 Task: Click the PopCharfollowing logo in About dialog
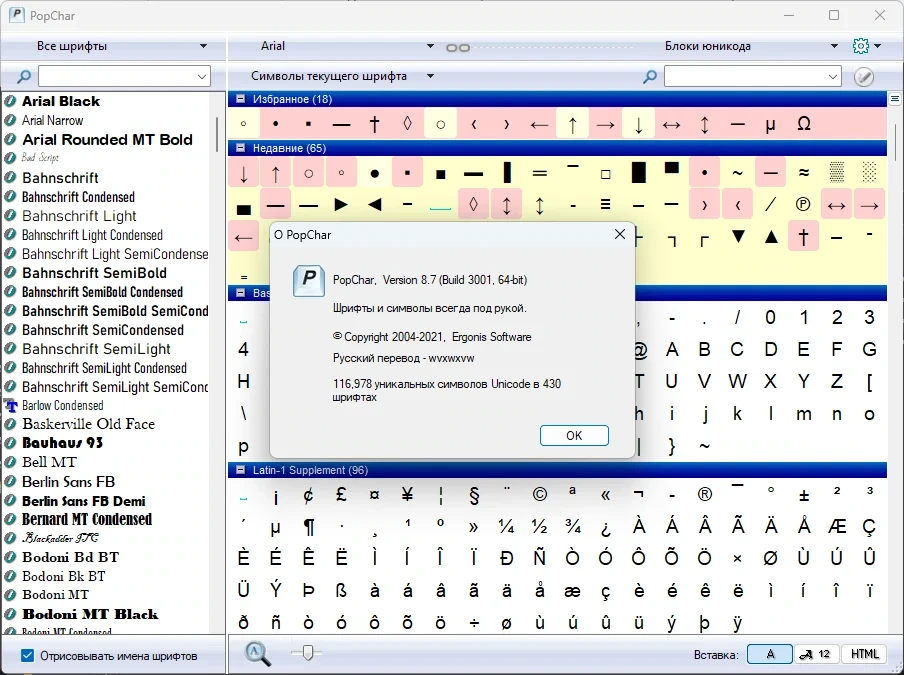(x=309, y=281)
